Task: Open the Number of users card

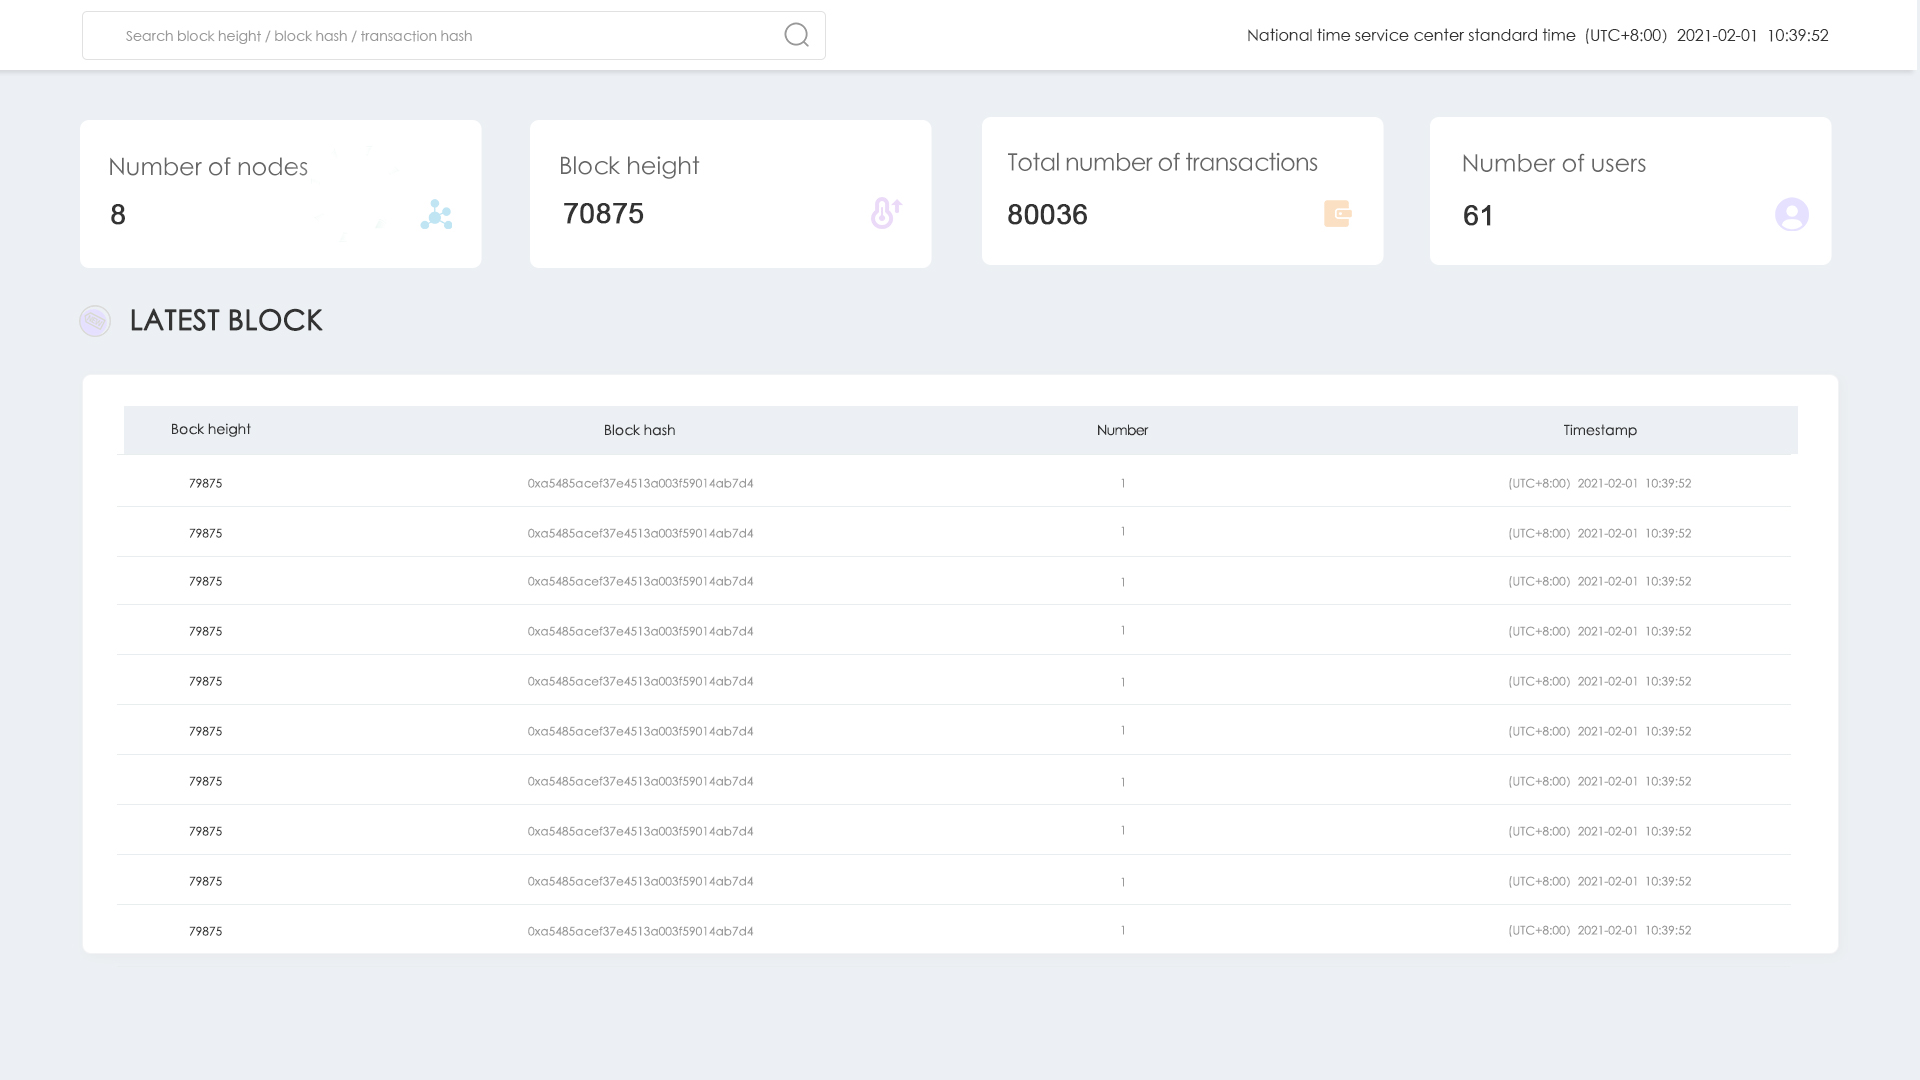Action: pos(1630,191)
